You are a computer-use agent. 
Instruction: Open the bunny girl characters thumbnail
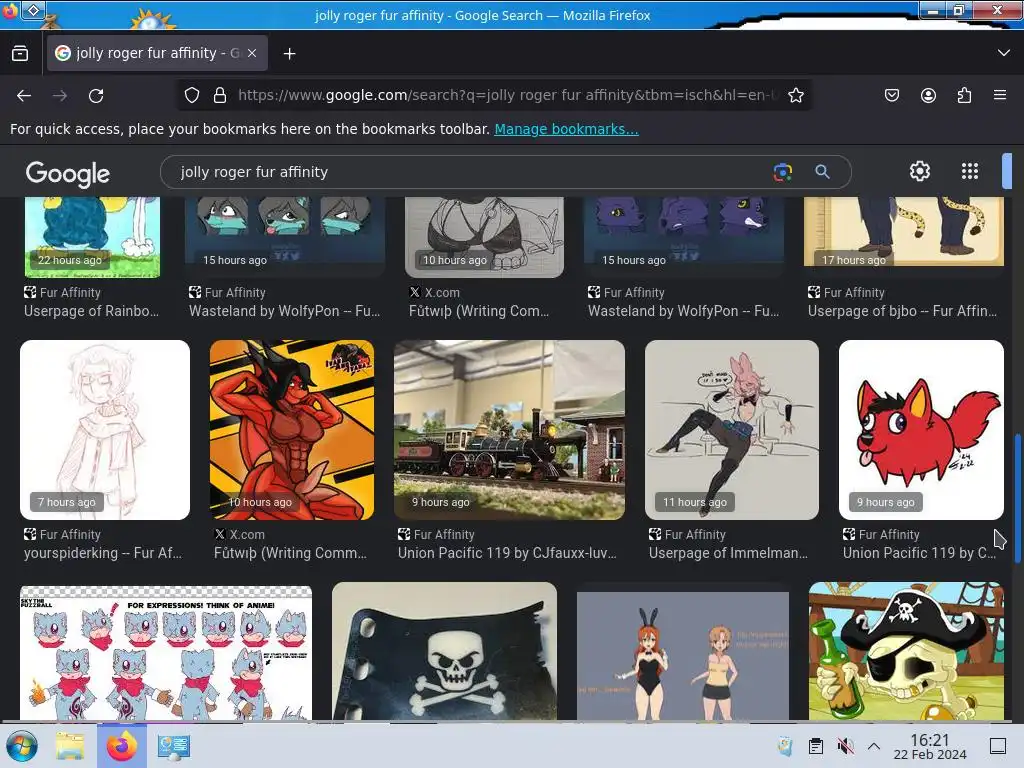683,656
